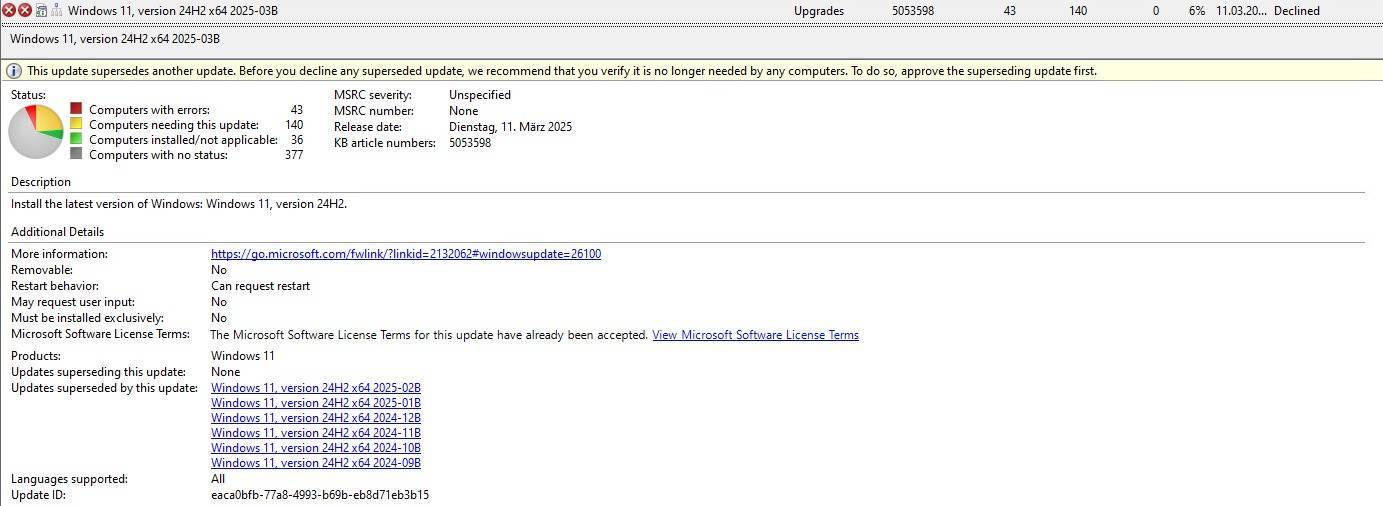Open superseded update 24H2 x64 2025-01B
Viewport: 1383px width, 506px height.
(x=315, y=403)
